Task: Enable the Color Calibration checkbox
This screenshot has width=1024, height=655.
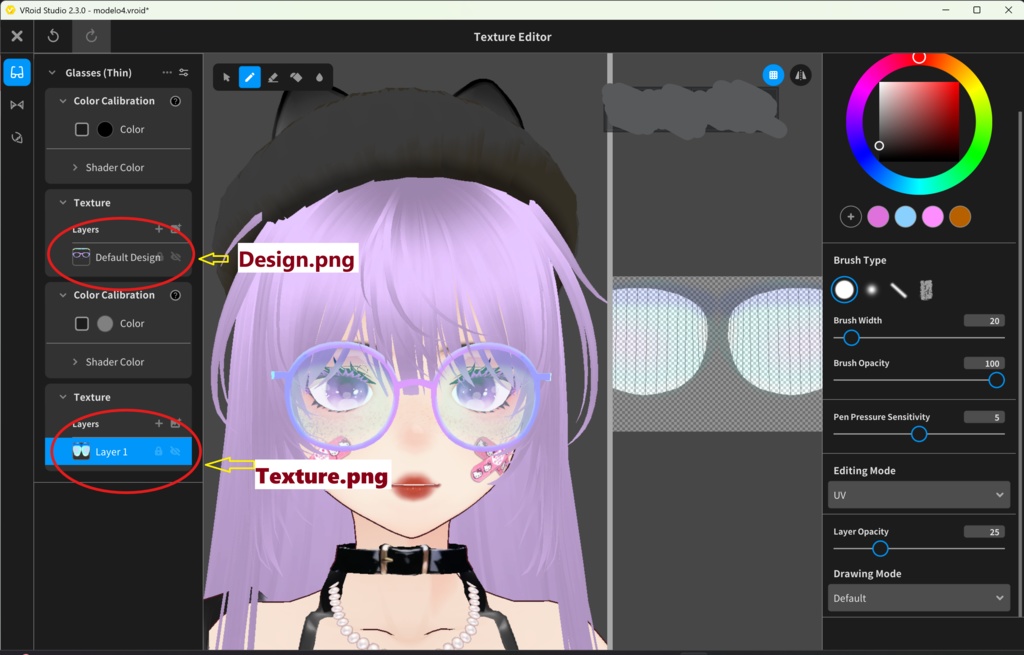Action: 83,129
